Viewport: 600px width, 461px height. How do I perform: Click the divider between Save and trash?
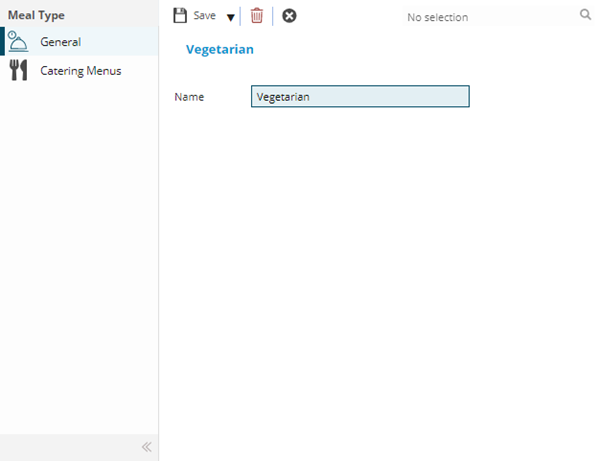241,16
